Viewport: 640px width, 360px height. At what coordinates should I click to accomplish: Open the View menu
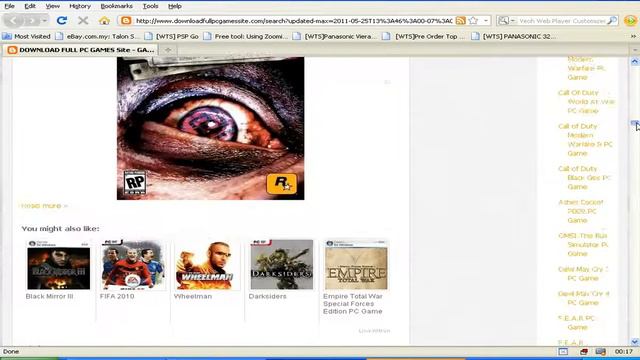[x=52, y=6]
